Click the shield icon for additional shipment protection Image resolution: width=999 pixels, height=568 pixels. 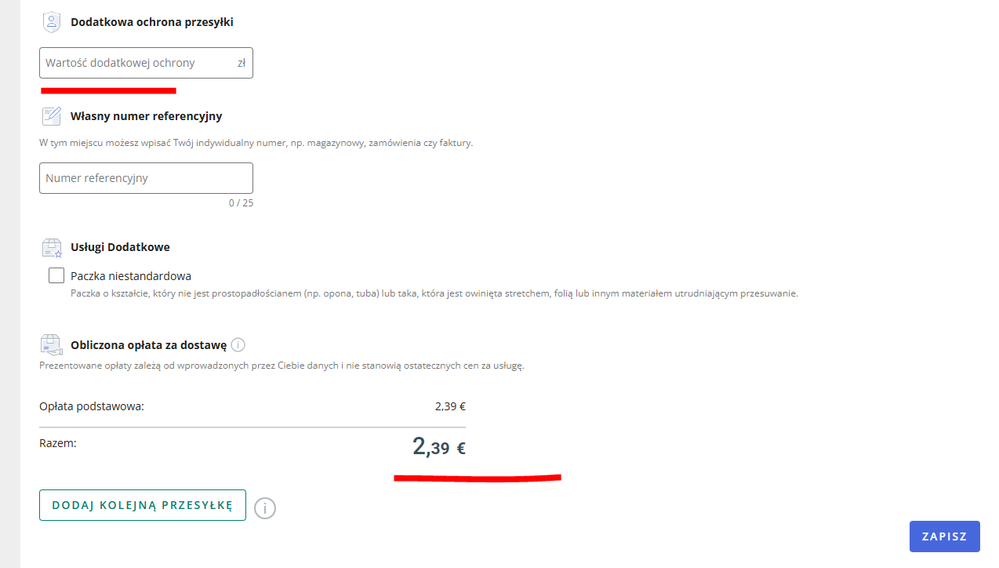pyautogui.click(x=52, y=22)
